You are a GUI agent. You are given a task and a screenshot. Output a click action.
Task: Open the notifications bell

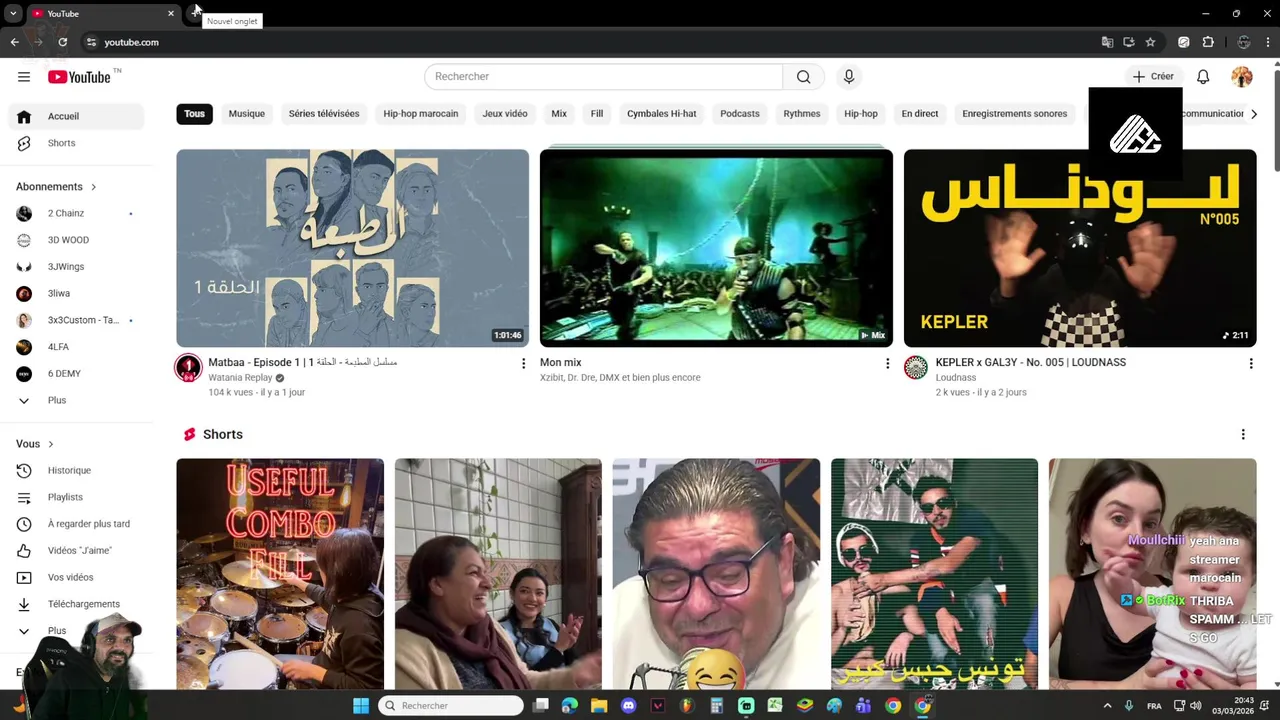[1203, 77]
